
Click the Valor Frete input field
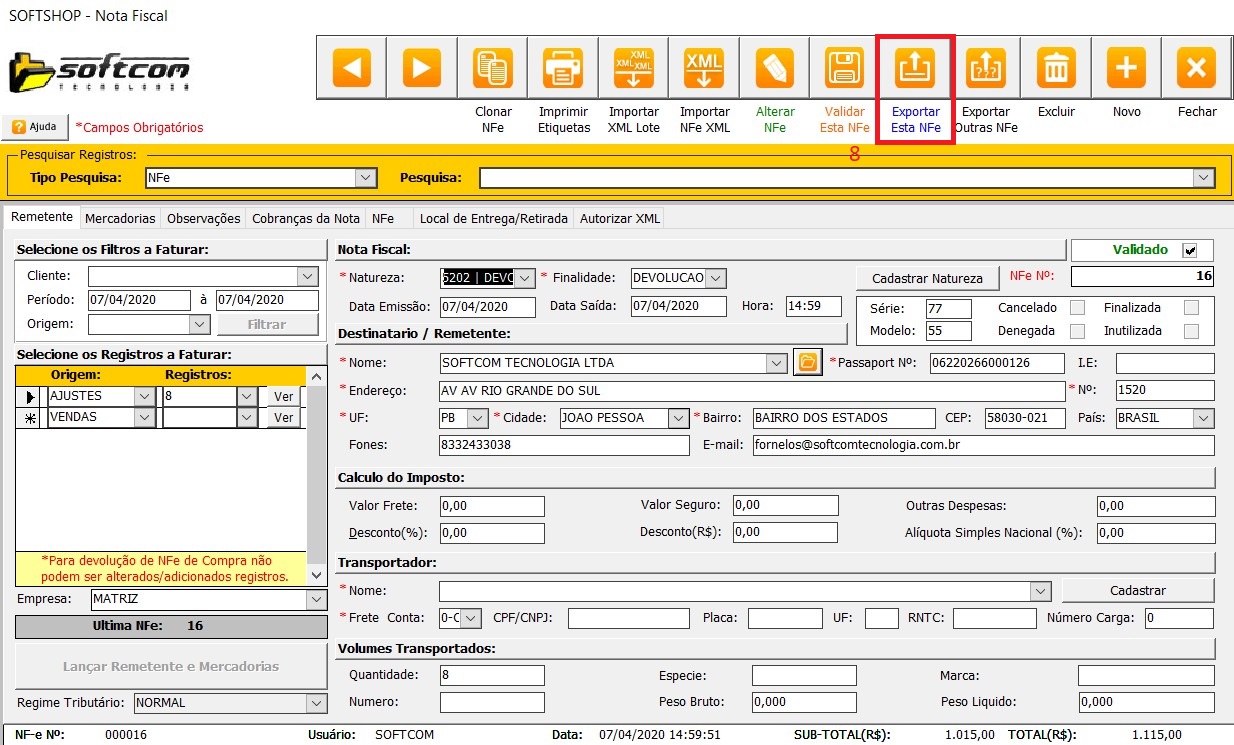pos(491,506)
